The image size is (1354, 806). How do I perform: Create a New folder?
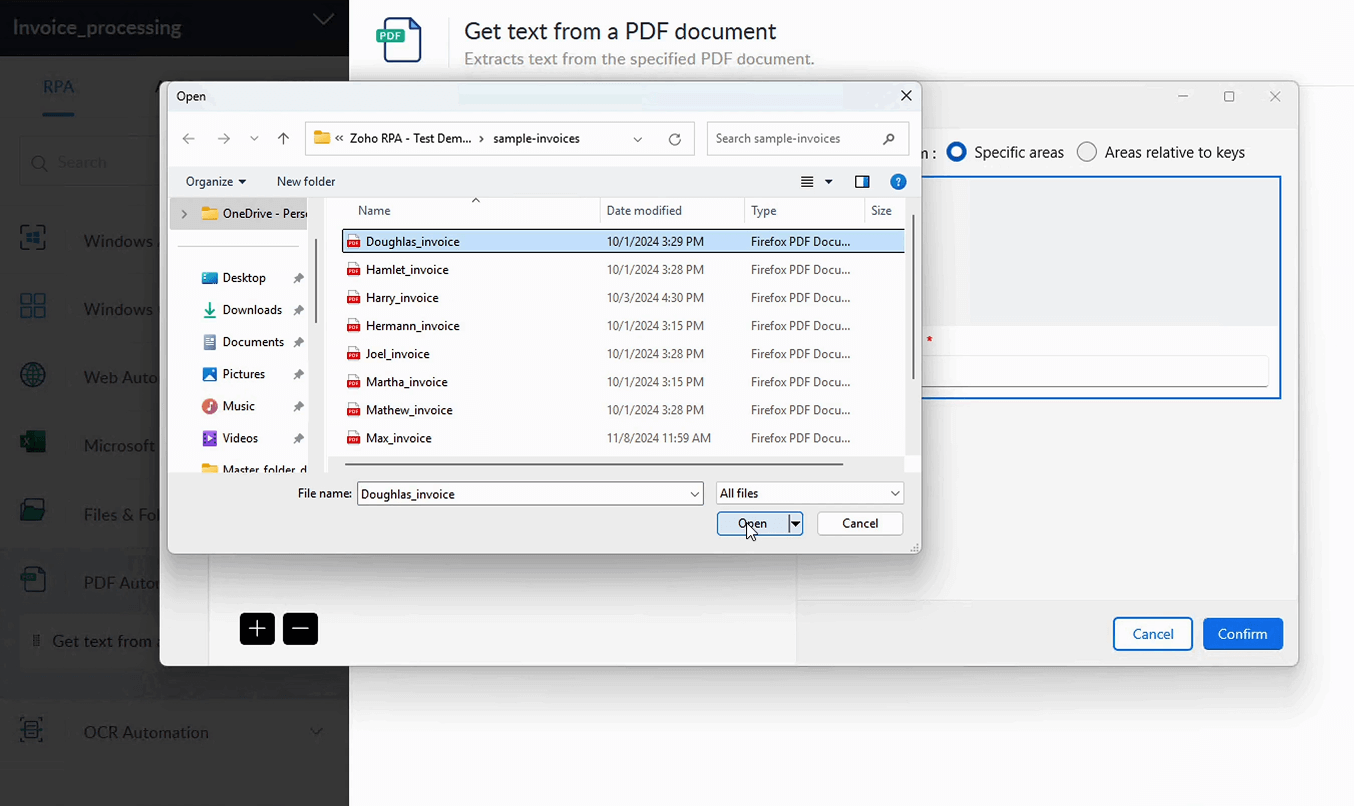click(305, 181)
